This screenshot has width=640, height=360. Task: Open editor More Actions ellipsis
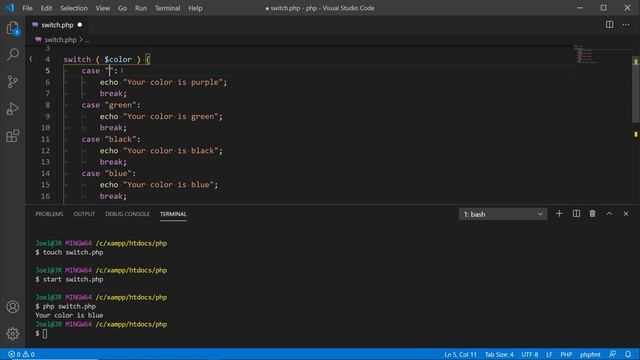point(626,24)
